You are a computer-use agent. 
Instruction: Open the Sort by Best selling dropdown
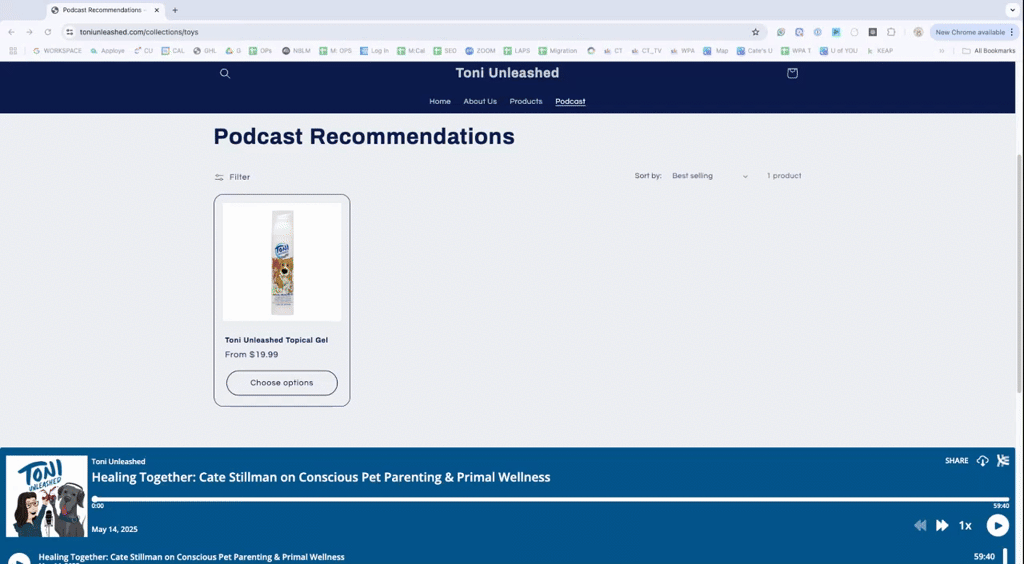pos(710,176)
